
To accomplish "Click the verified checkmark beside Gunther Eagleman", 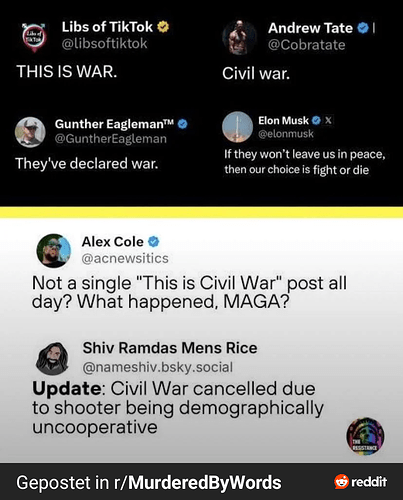I will click(x=183, y=124).
